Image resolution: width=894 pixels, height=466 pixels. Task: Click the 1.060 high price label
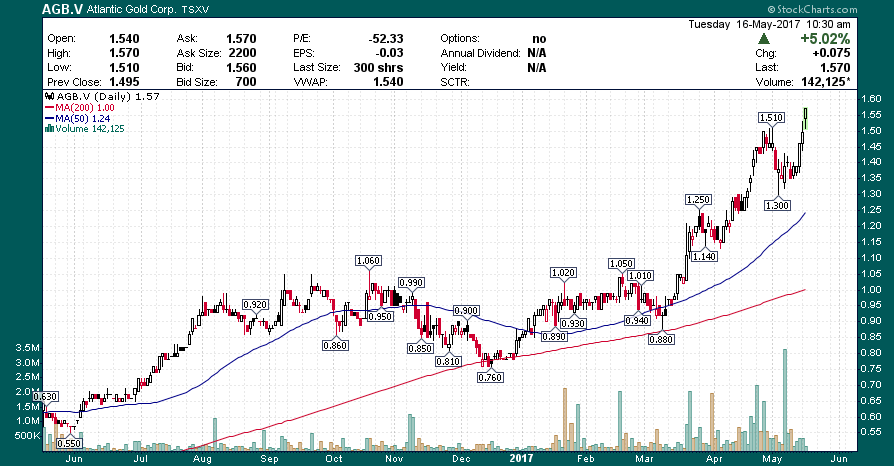(x=368, y=261)
